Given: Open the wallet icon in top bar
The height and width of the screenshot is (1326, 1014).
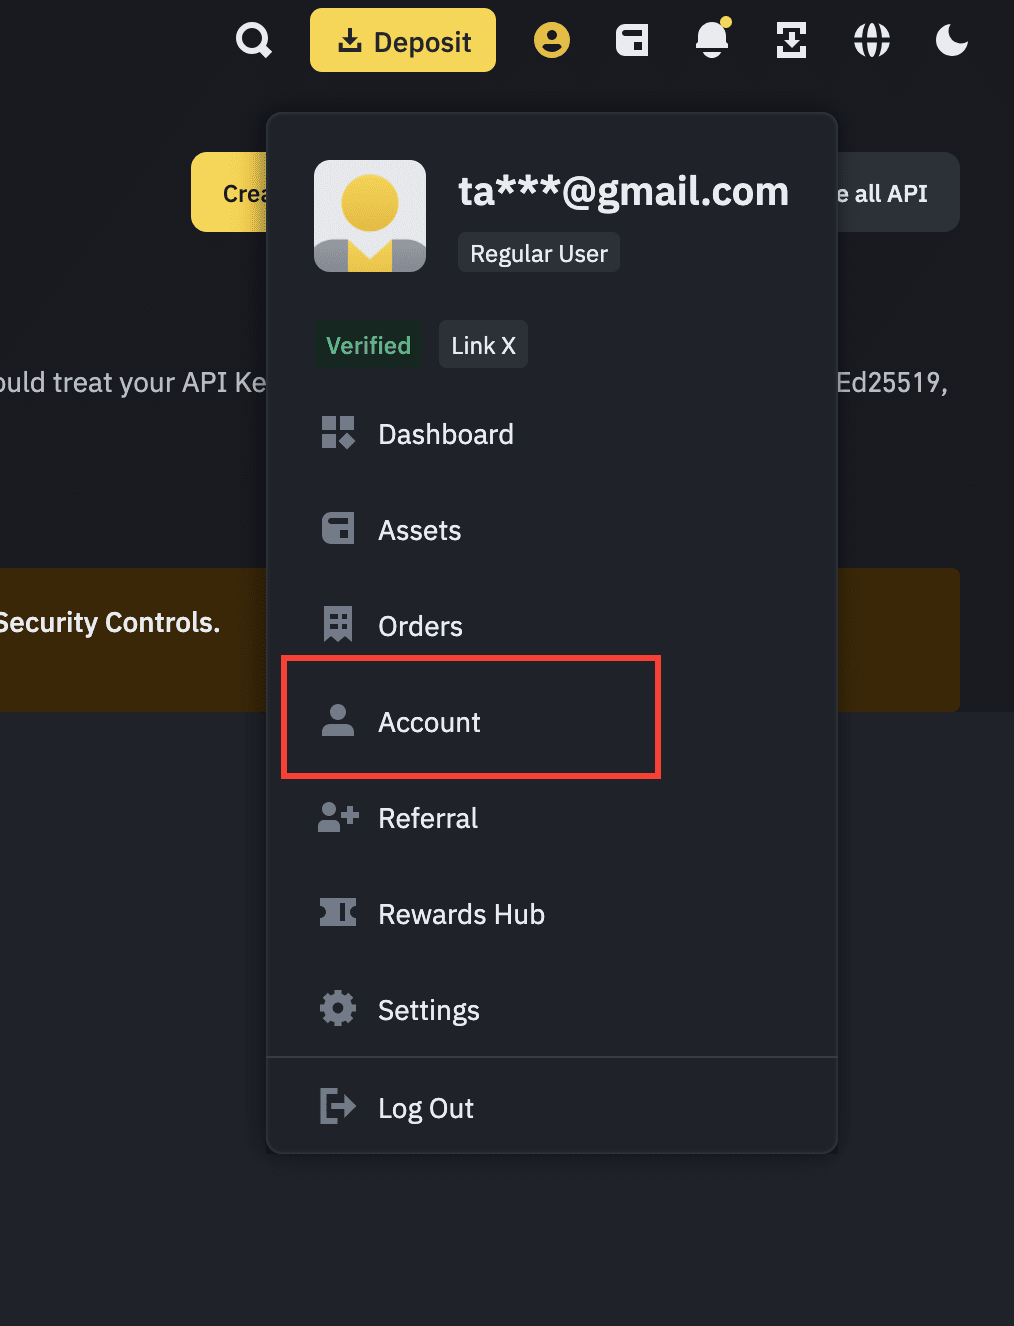Looking at the screenshot, I should (632, 41).
